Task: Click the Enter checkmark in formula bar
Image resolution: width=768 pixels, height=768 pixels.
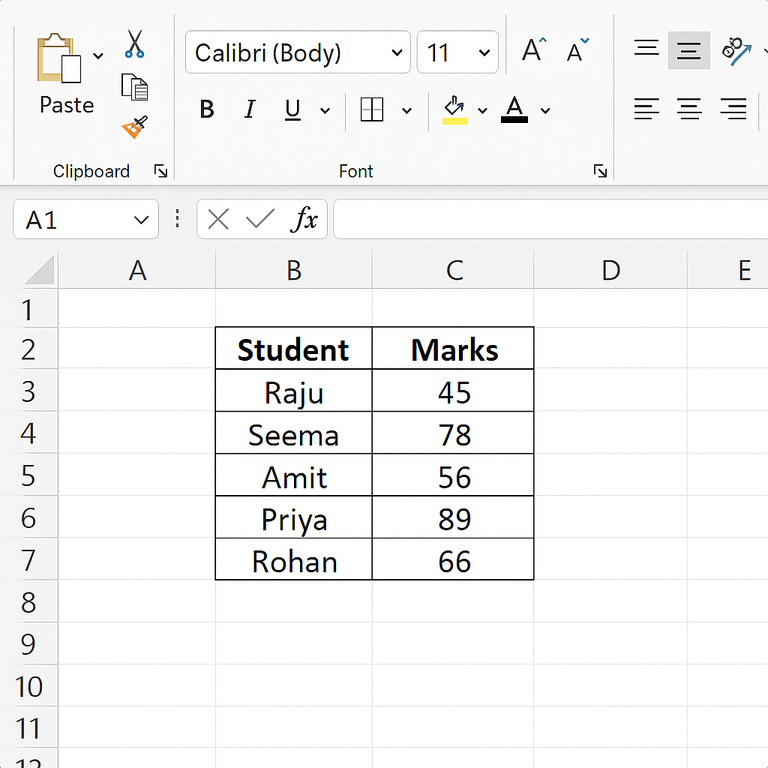Action: point(260,218)
